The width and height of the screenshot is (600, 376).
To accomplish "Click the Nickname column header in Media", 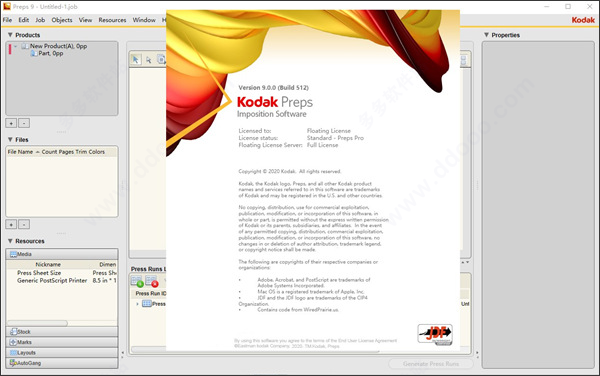I will coord(48,265).
